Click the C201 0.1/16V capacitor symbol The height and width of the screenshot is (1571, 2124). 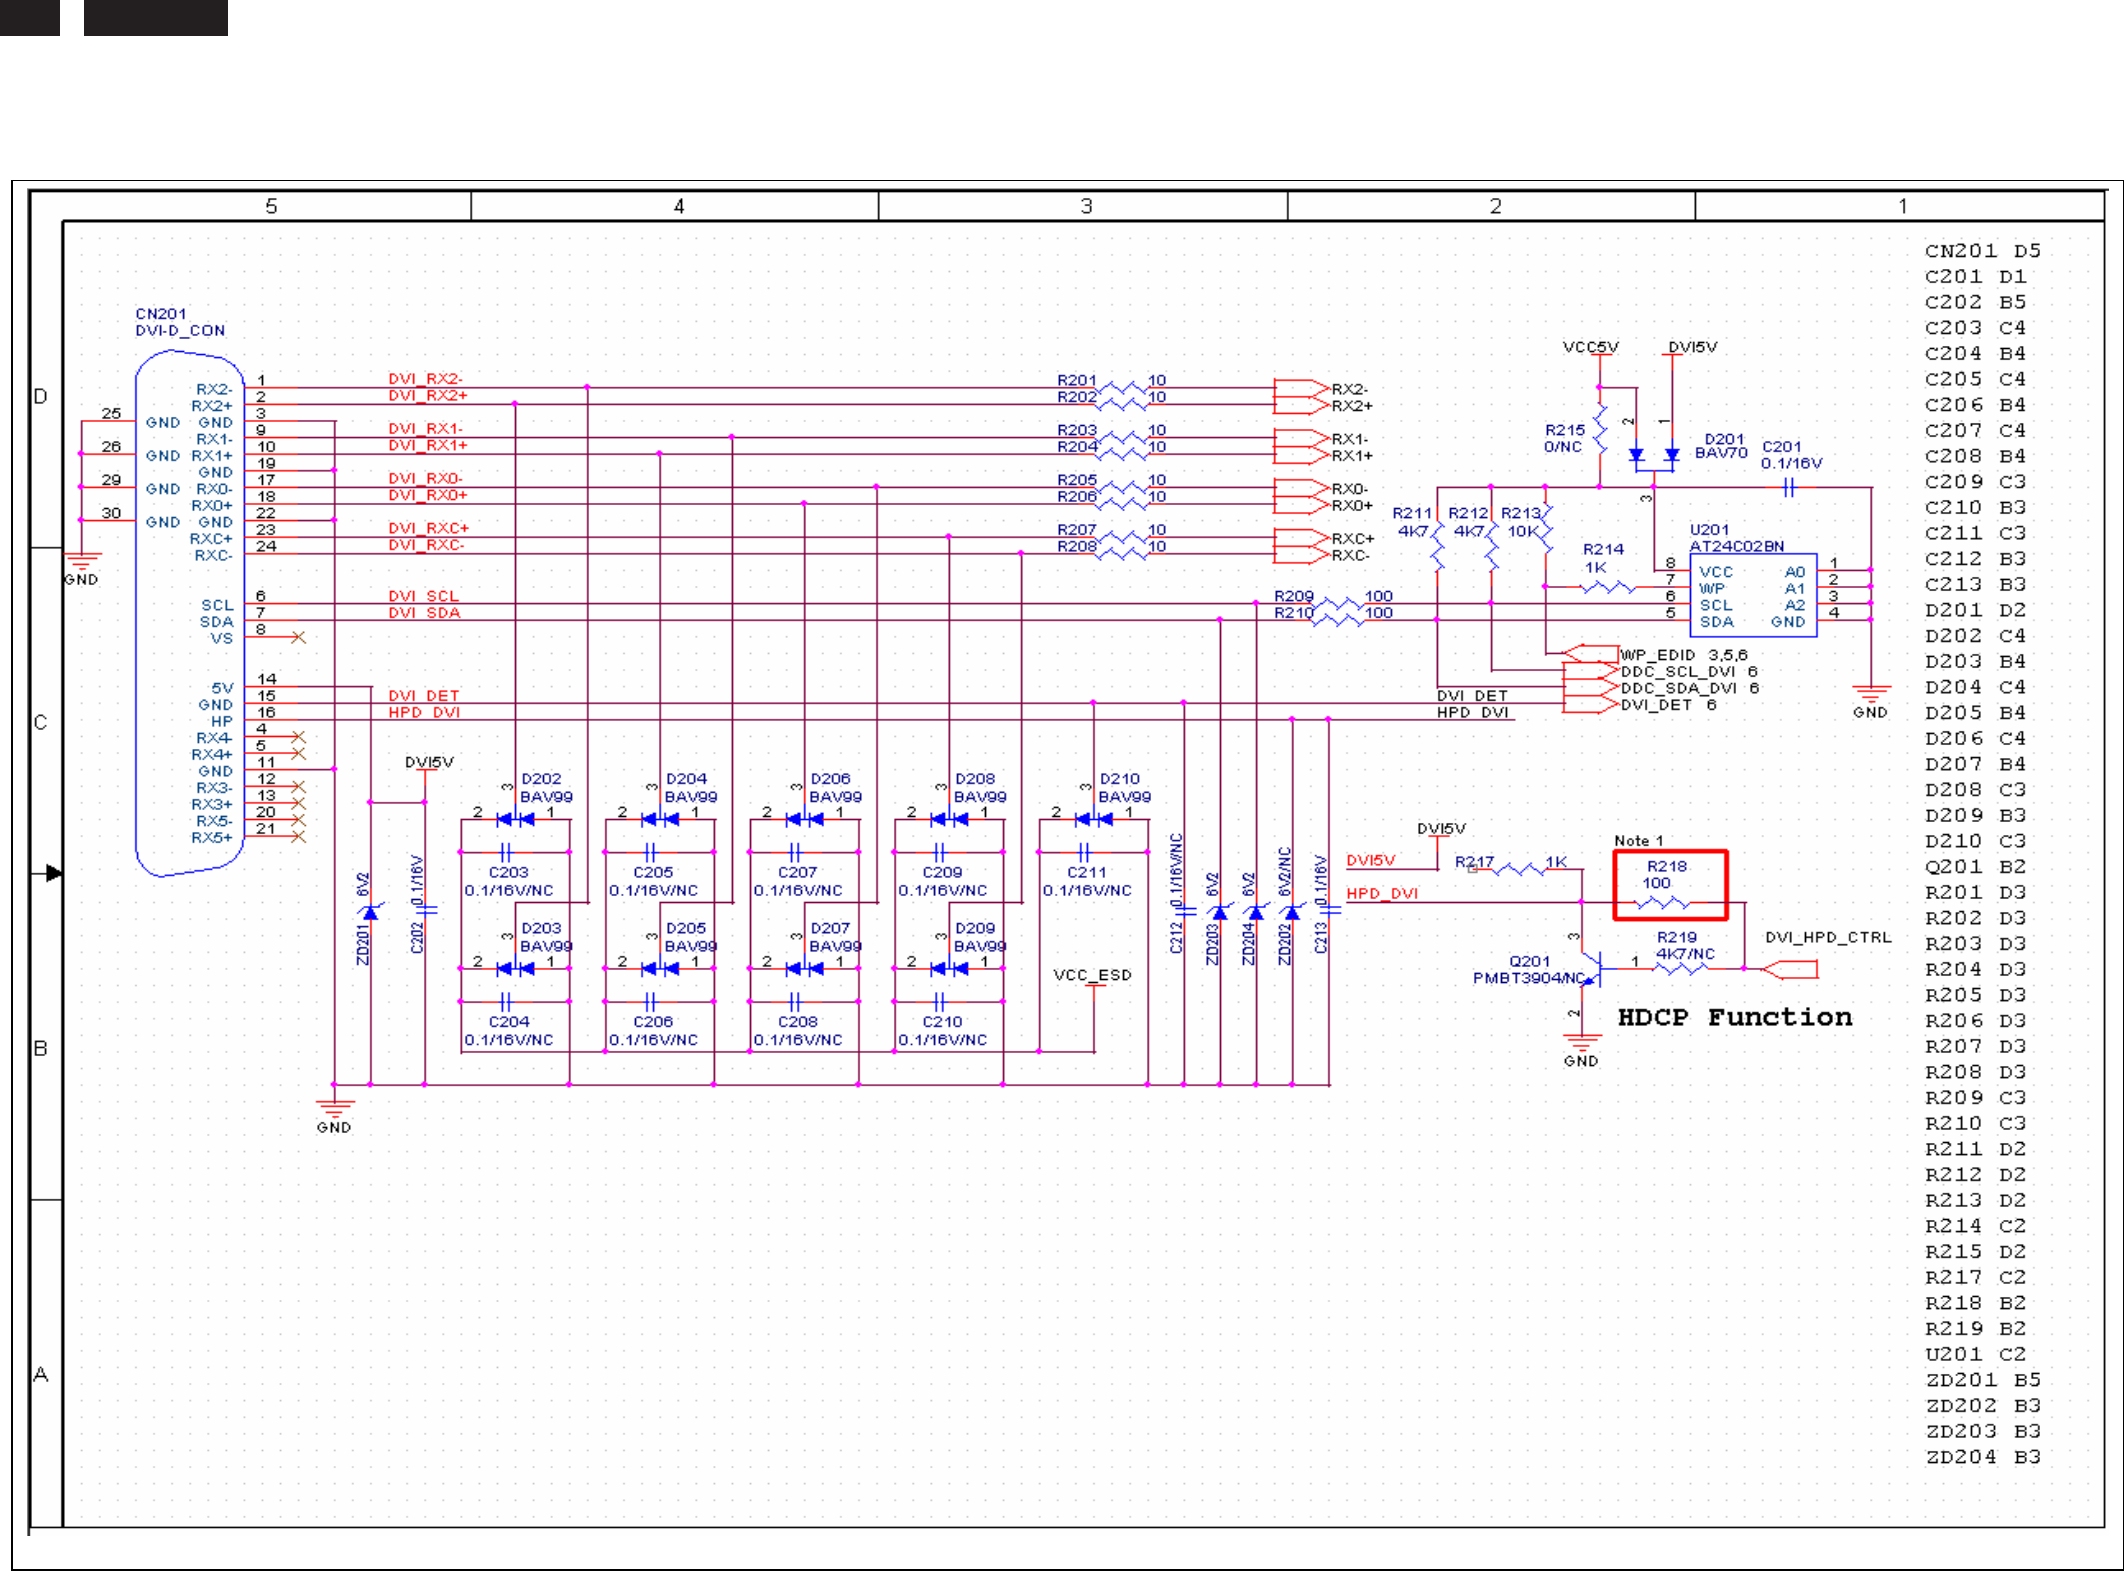(1790, 487)
